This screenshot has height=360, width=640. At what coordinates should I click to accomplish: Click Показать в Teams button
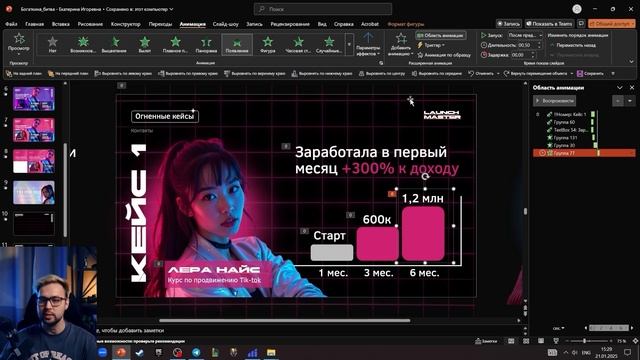click(549, 24)
